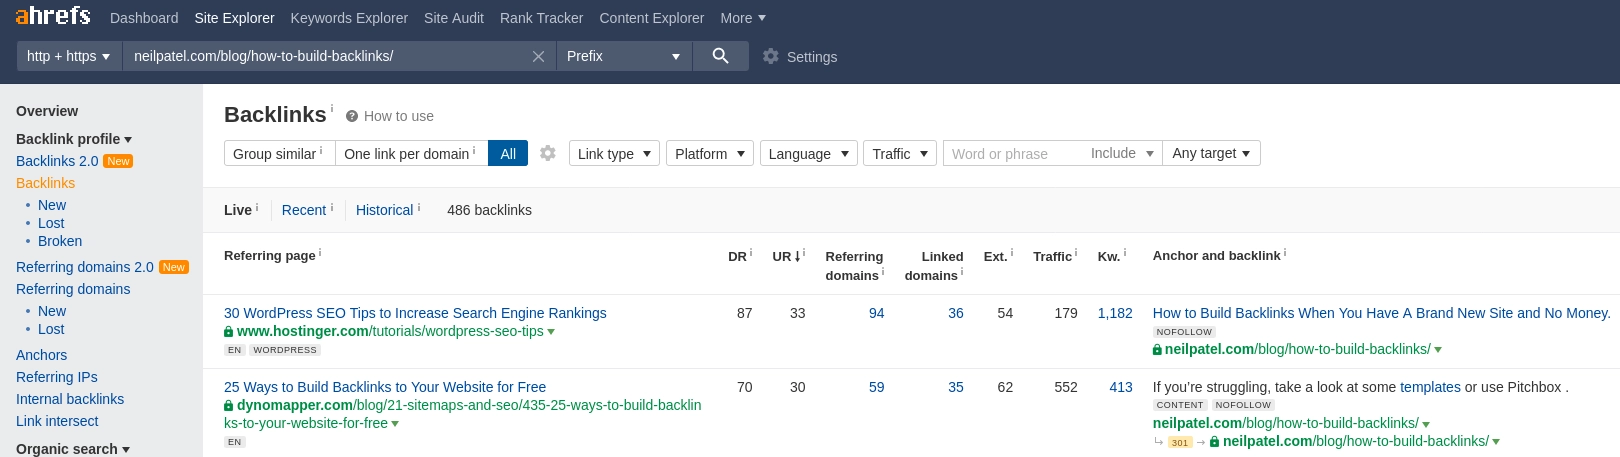Open the Platform filter dropdown

tap(710, 153)
